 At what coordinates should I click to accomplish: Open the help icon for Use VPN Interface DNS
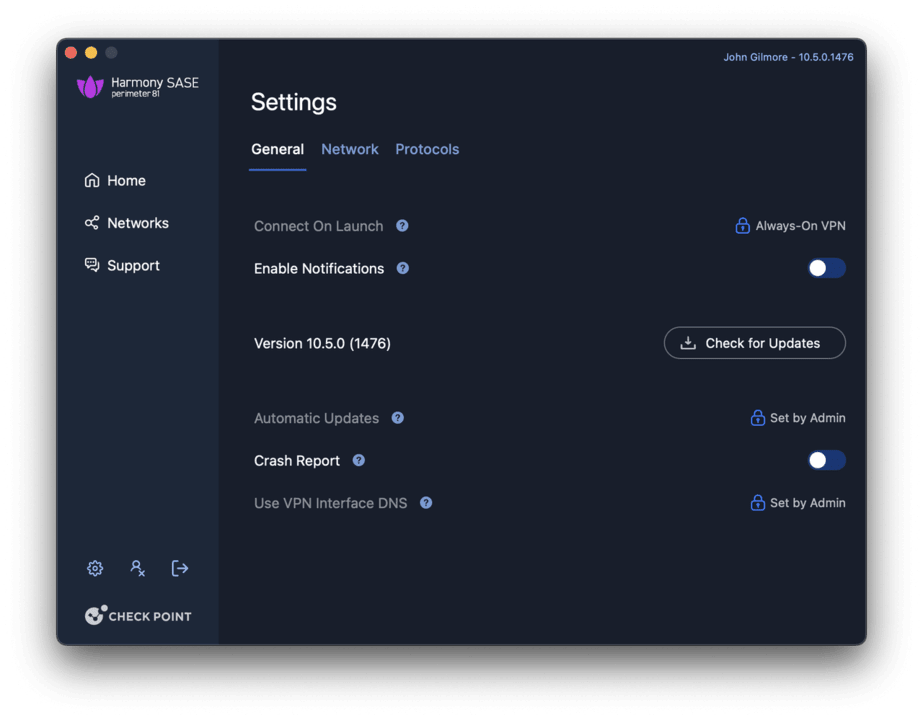pos(426,503)
